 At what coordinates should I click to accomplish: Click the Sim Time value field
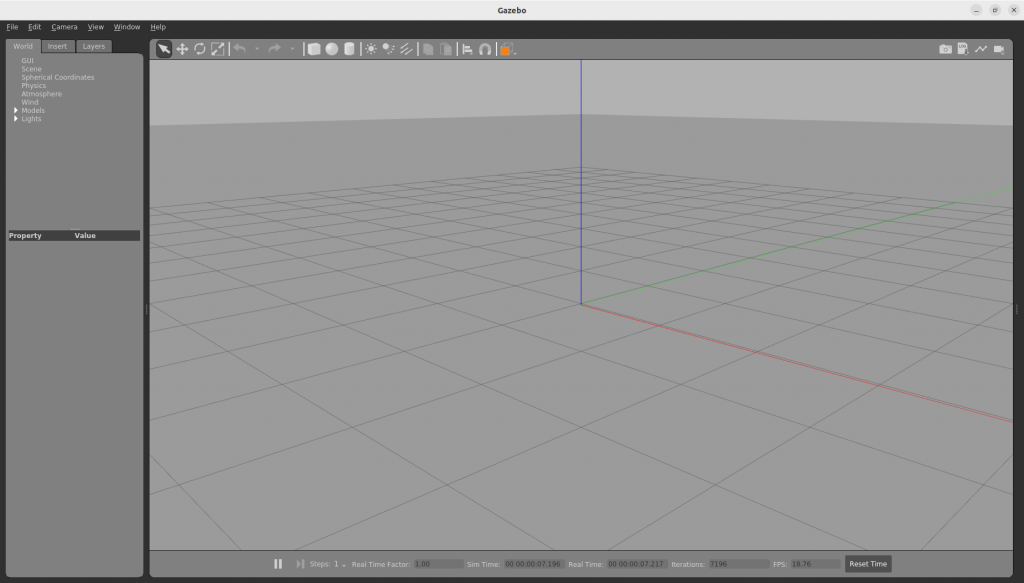pos(534,564)
